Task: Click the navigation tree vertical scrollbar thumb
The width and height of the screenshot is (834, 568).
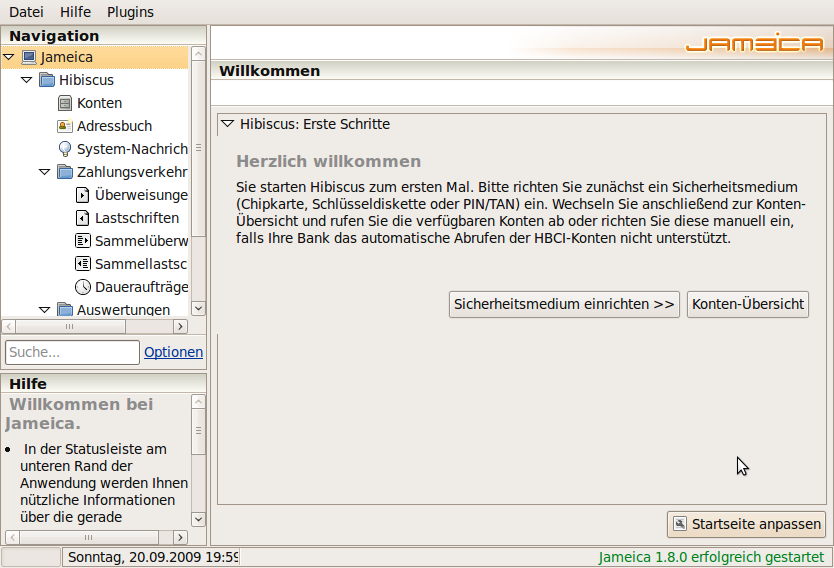Action: point(198,148)
